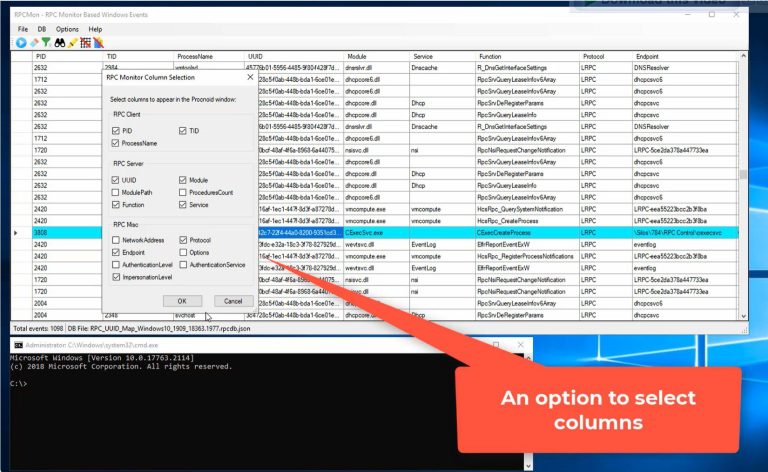Click the ProcessName column header

tap(209, 56)
